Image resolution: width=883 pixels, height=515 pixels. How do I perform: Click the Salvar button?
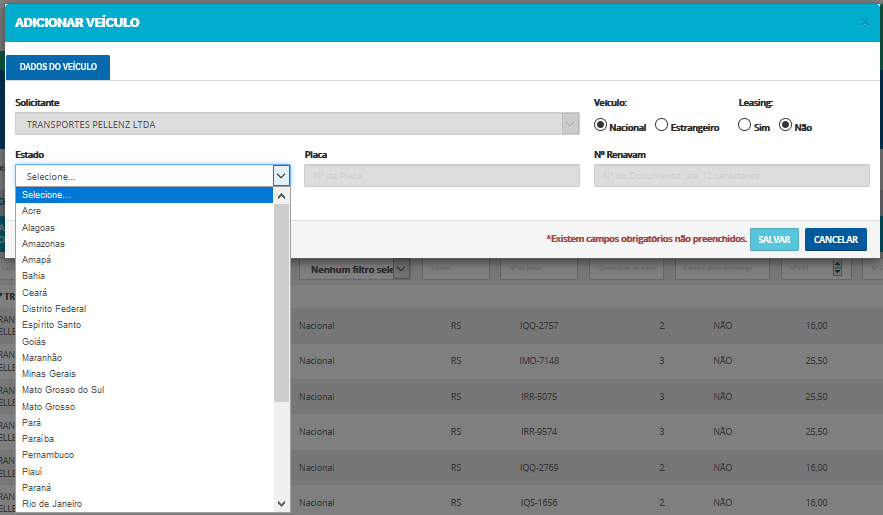tap(774, 240)
